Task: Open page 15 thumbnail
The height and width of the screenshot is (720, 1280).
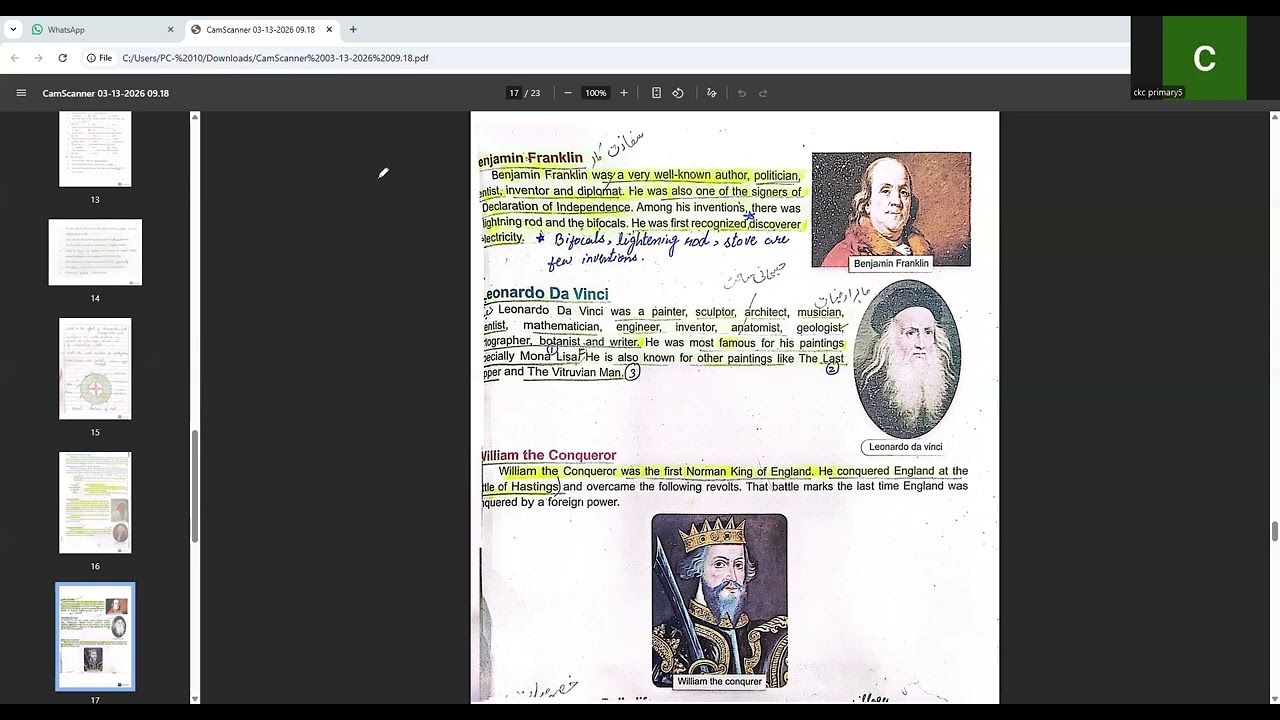Action: (95, 369)
